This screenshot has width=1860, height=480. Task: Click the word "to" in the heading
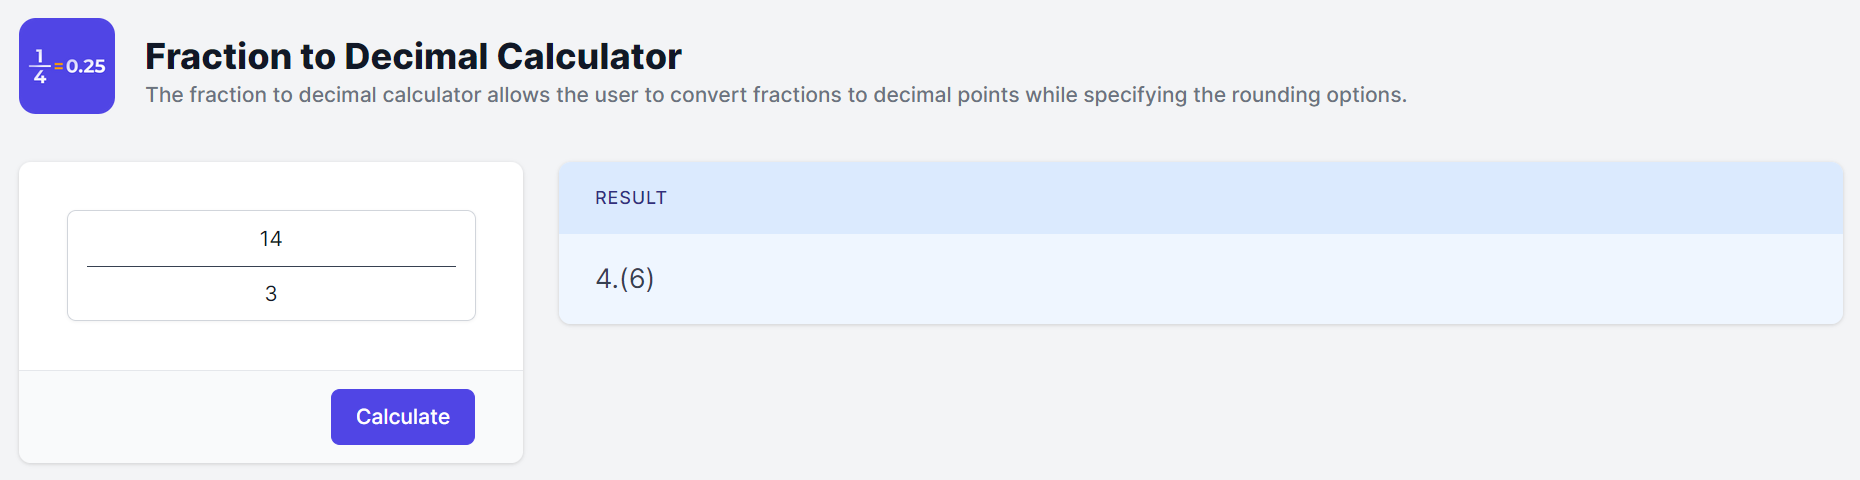pos(317,57)
